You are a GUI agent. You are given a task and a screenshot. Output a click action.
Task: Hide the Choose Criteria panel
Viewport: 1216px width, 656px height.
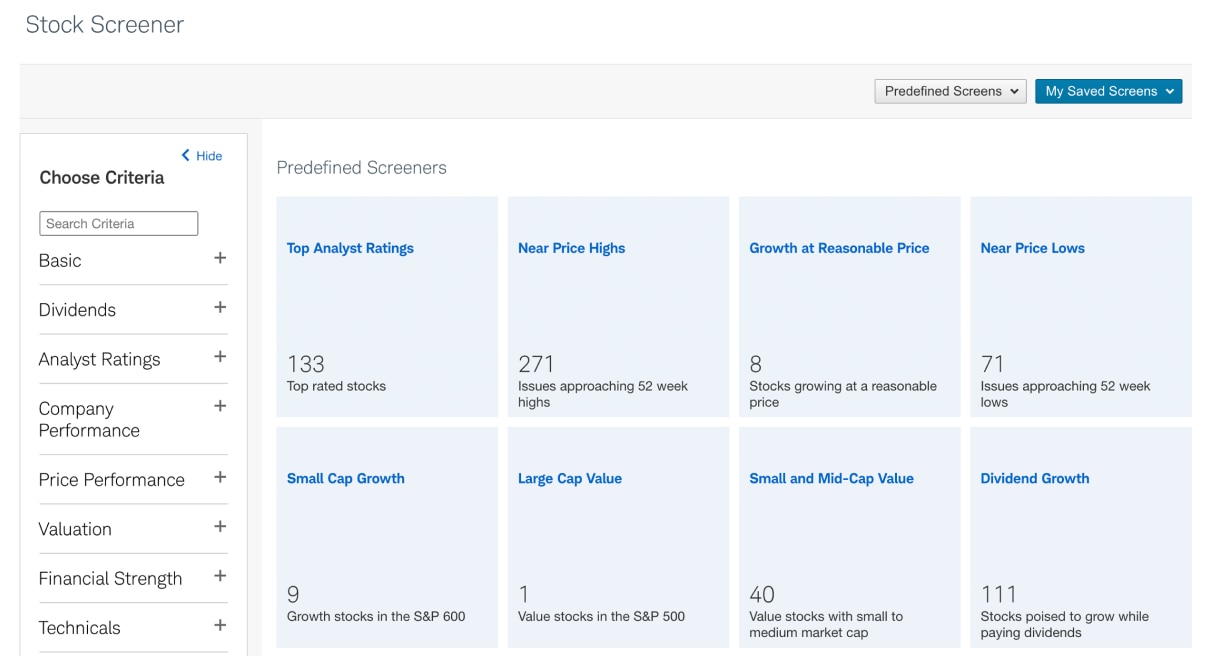[x=201, y=155]
